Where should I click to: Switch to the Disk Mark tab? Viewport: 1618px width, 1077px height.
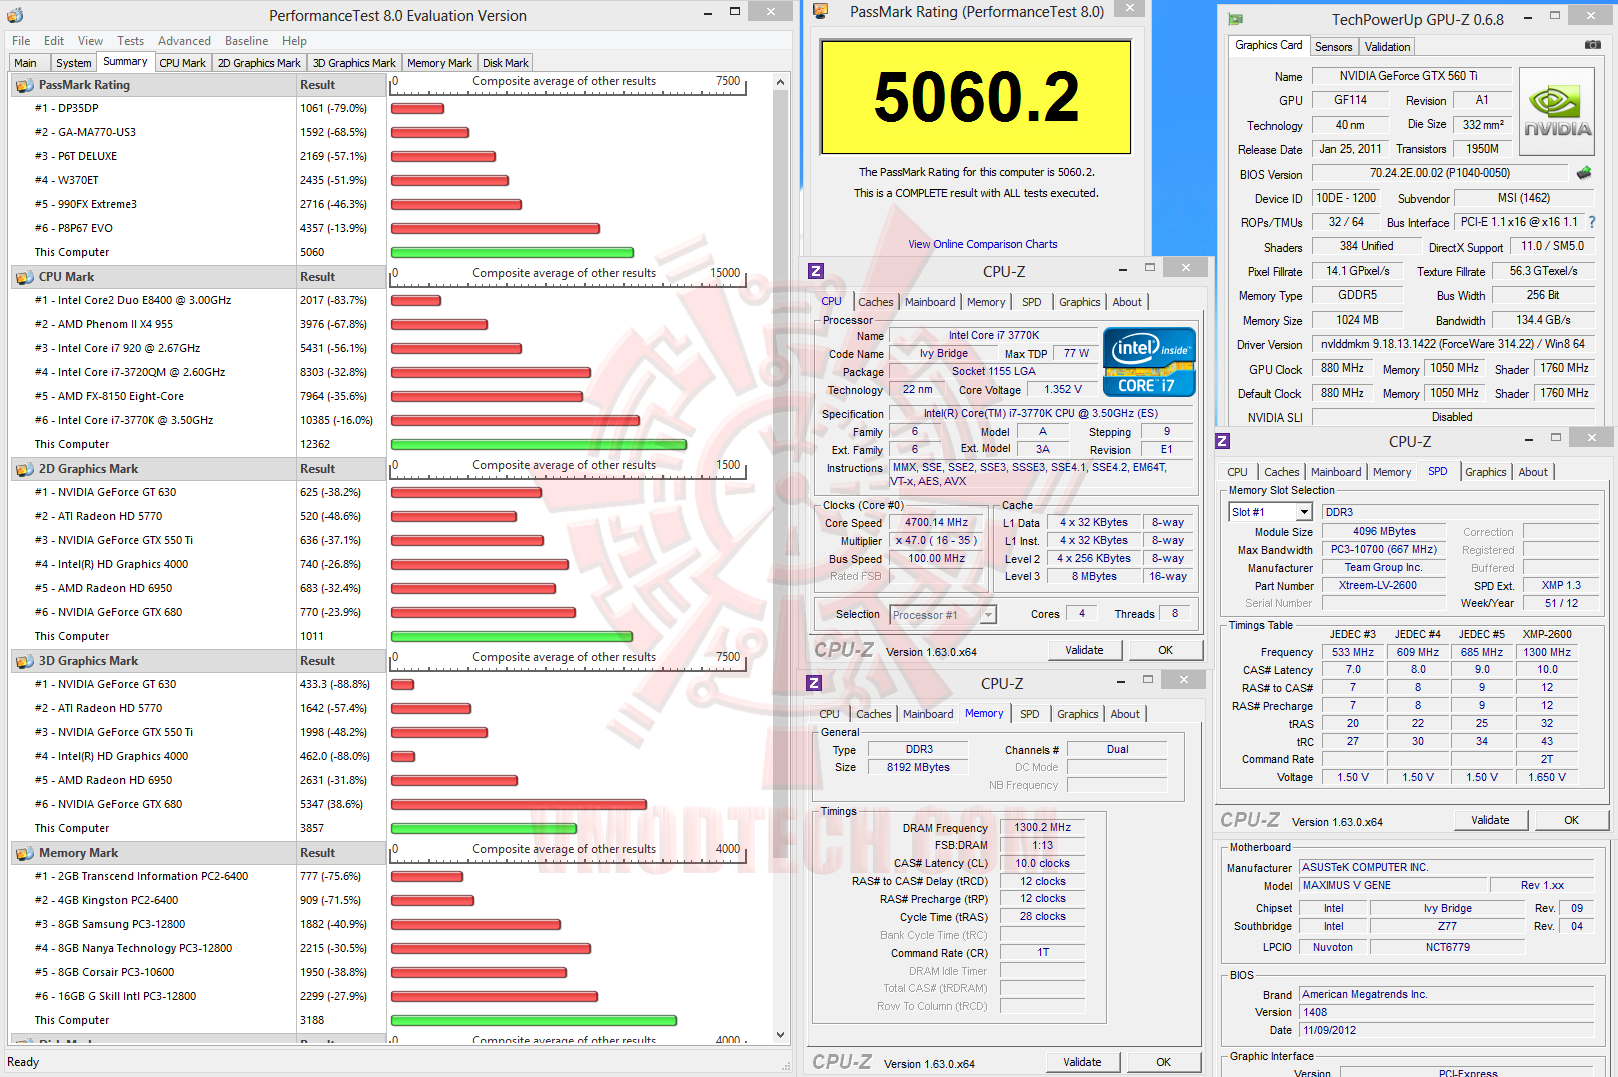(506, 63)
